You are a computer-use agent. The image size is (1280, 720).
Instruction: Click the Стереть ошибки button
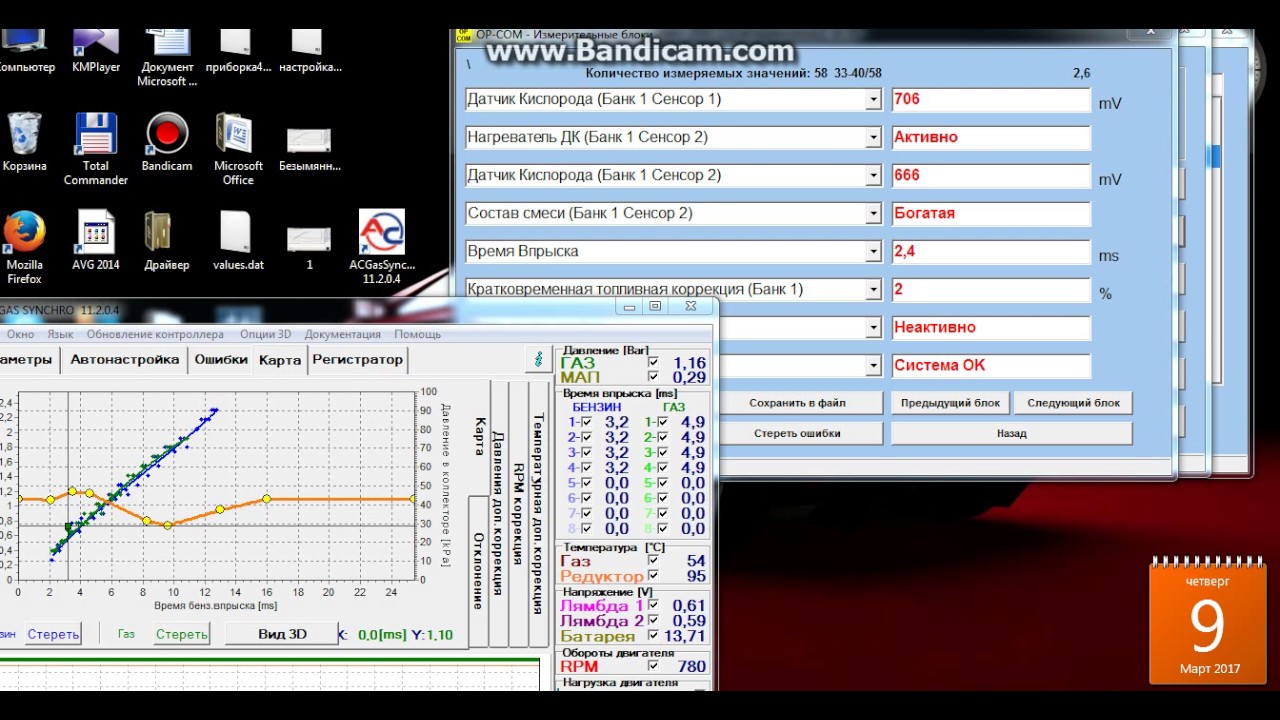point(797,433)
